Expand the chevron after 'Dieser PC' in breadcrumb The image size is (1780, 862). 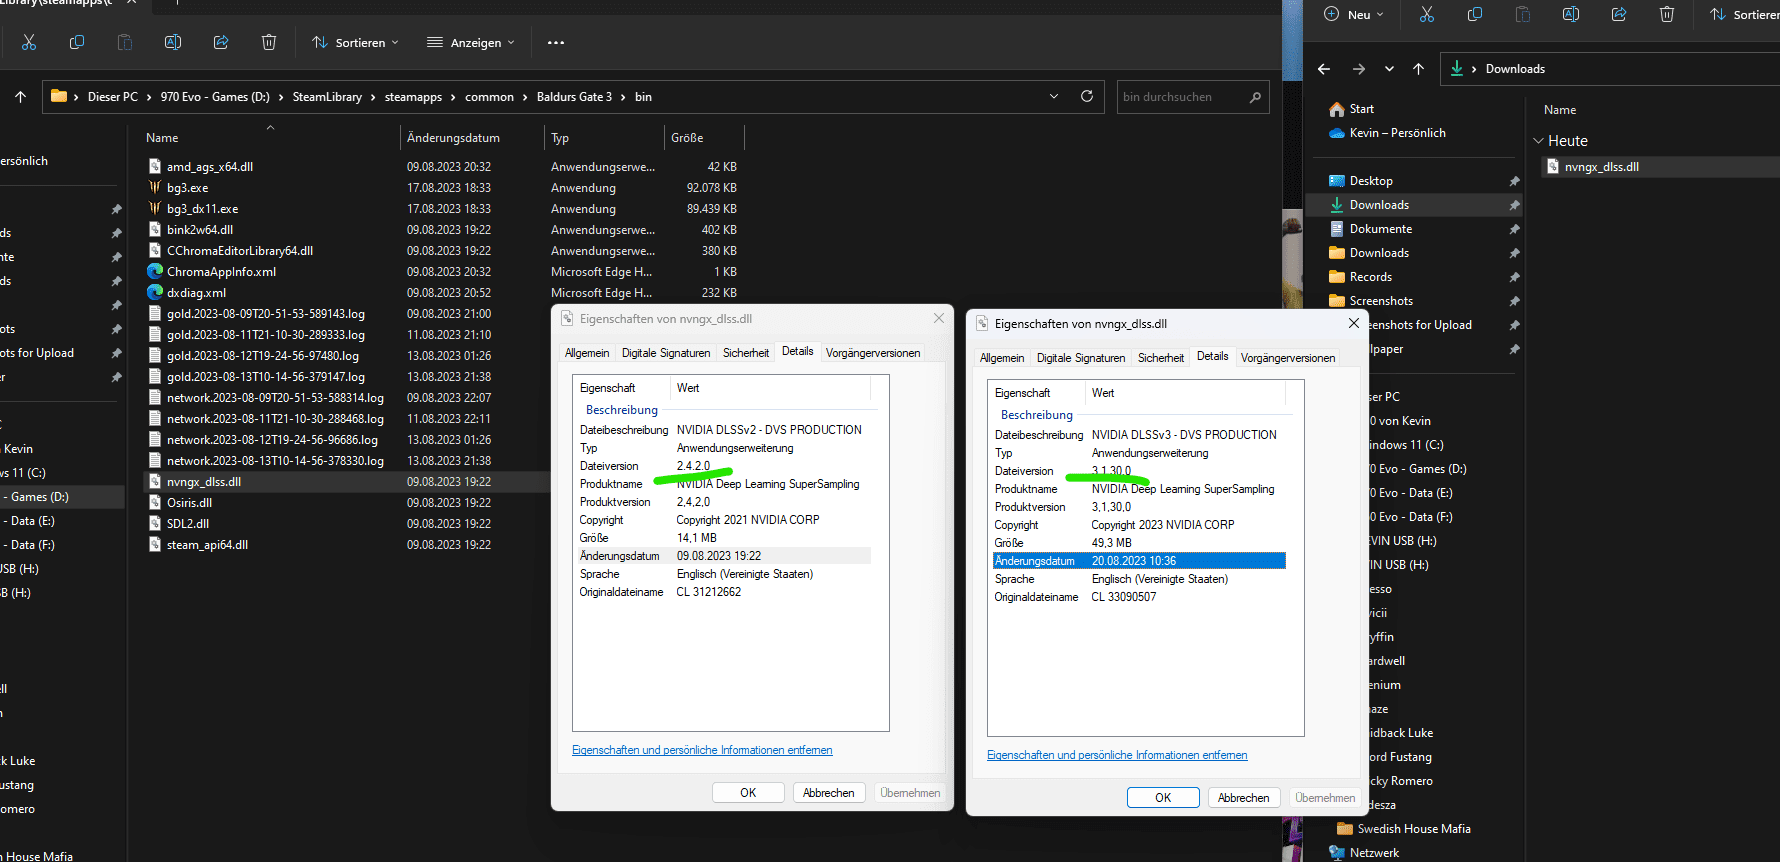pos(149,97)
